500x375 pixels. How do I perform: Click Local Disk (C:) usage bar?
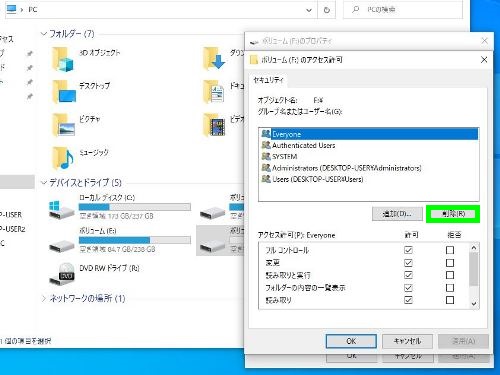tap(135, 207)
